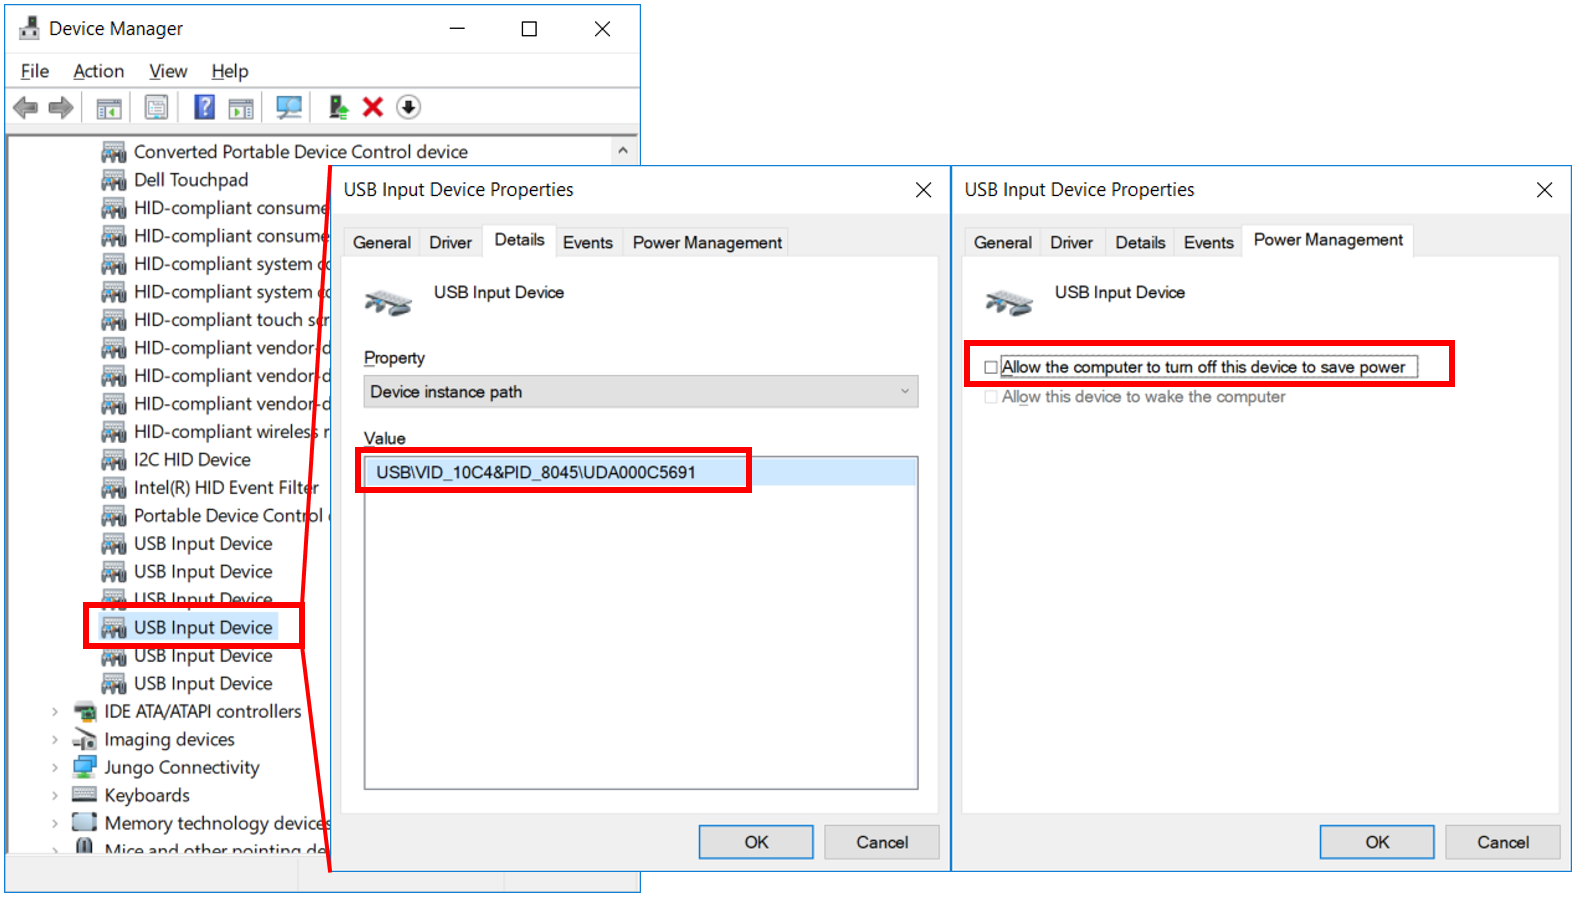The image size is (1579, 898).
Task: Click the IDE ATA/ATAPI controllers icon
Action: [x=84, y=712]
